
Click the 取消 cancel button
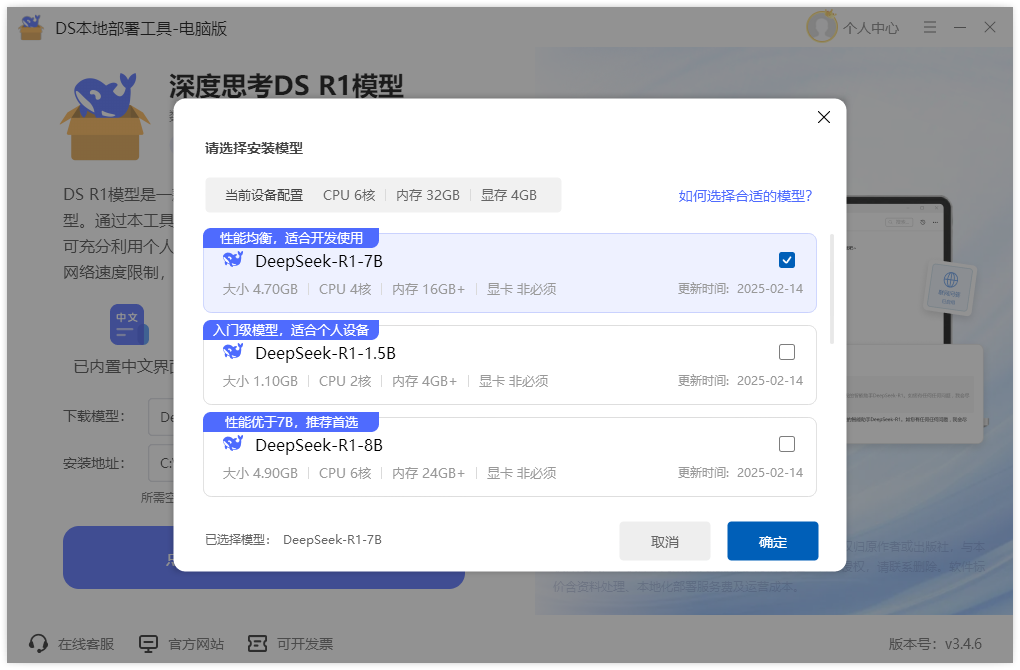[x=664, y=541]
